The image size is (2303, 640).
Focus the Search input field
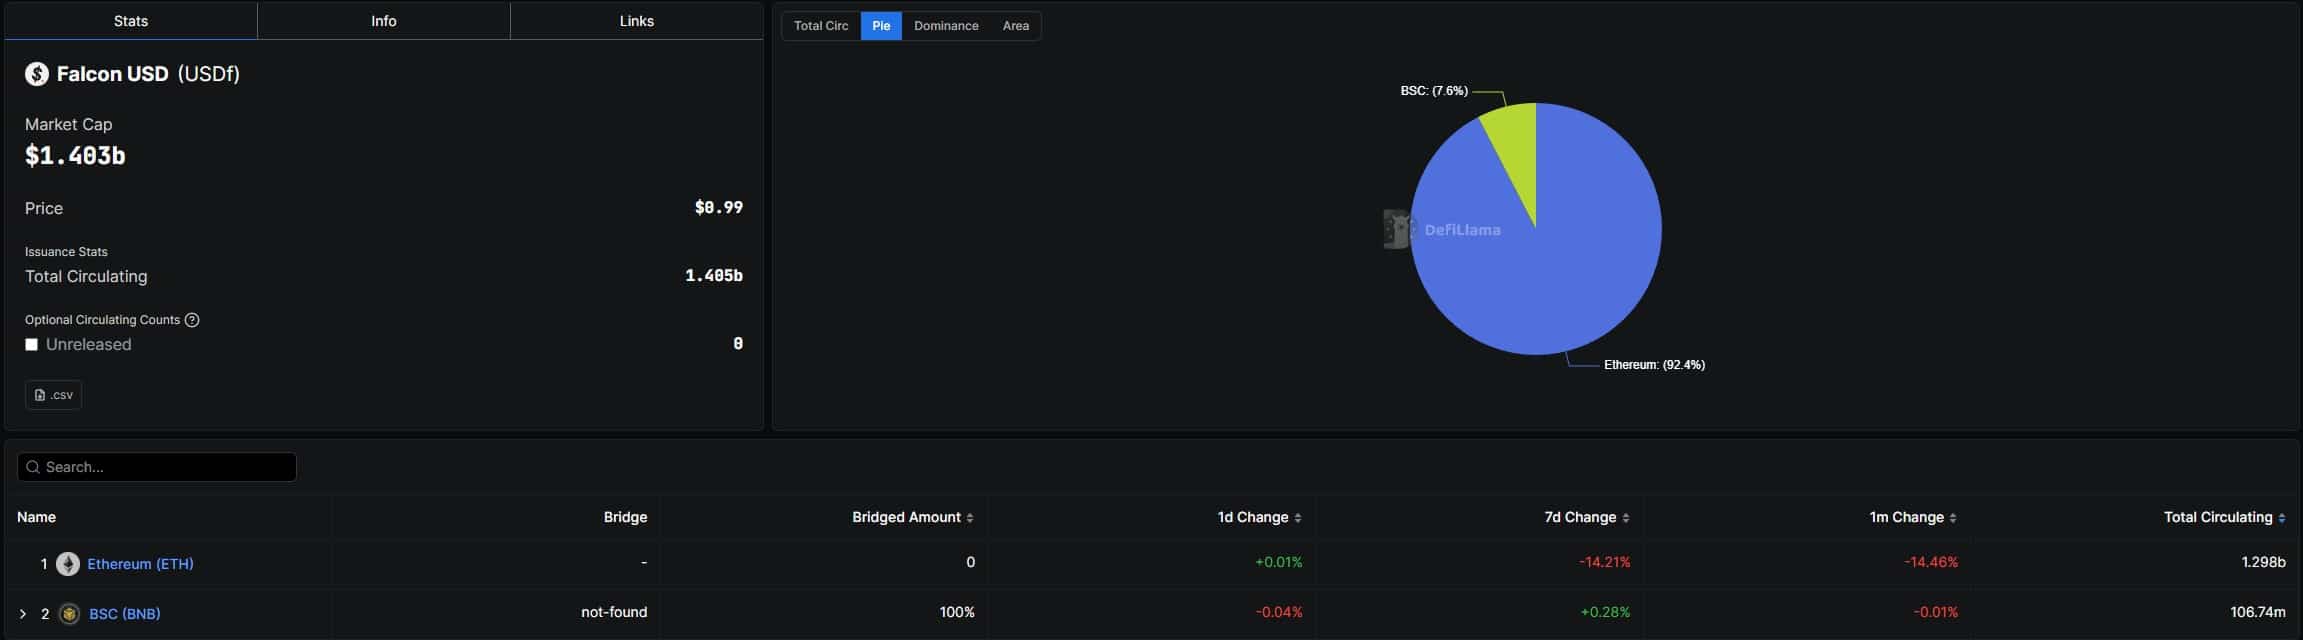157,467
